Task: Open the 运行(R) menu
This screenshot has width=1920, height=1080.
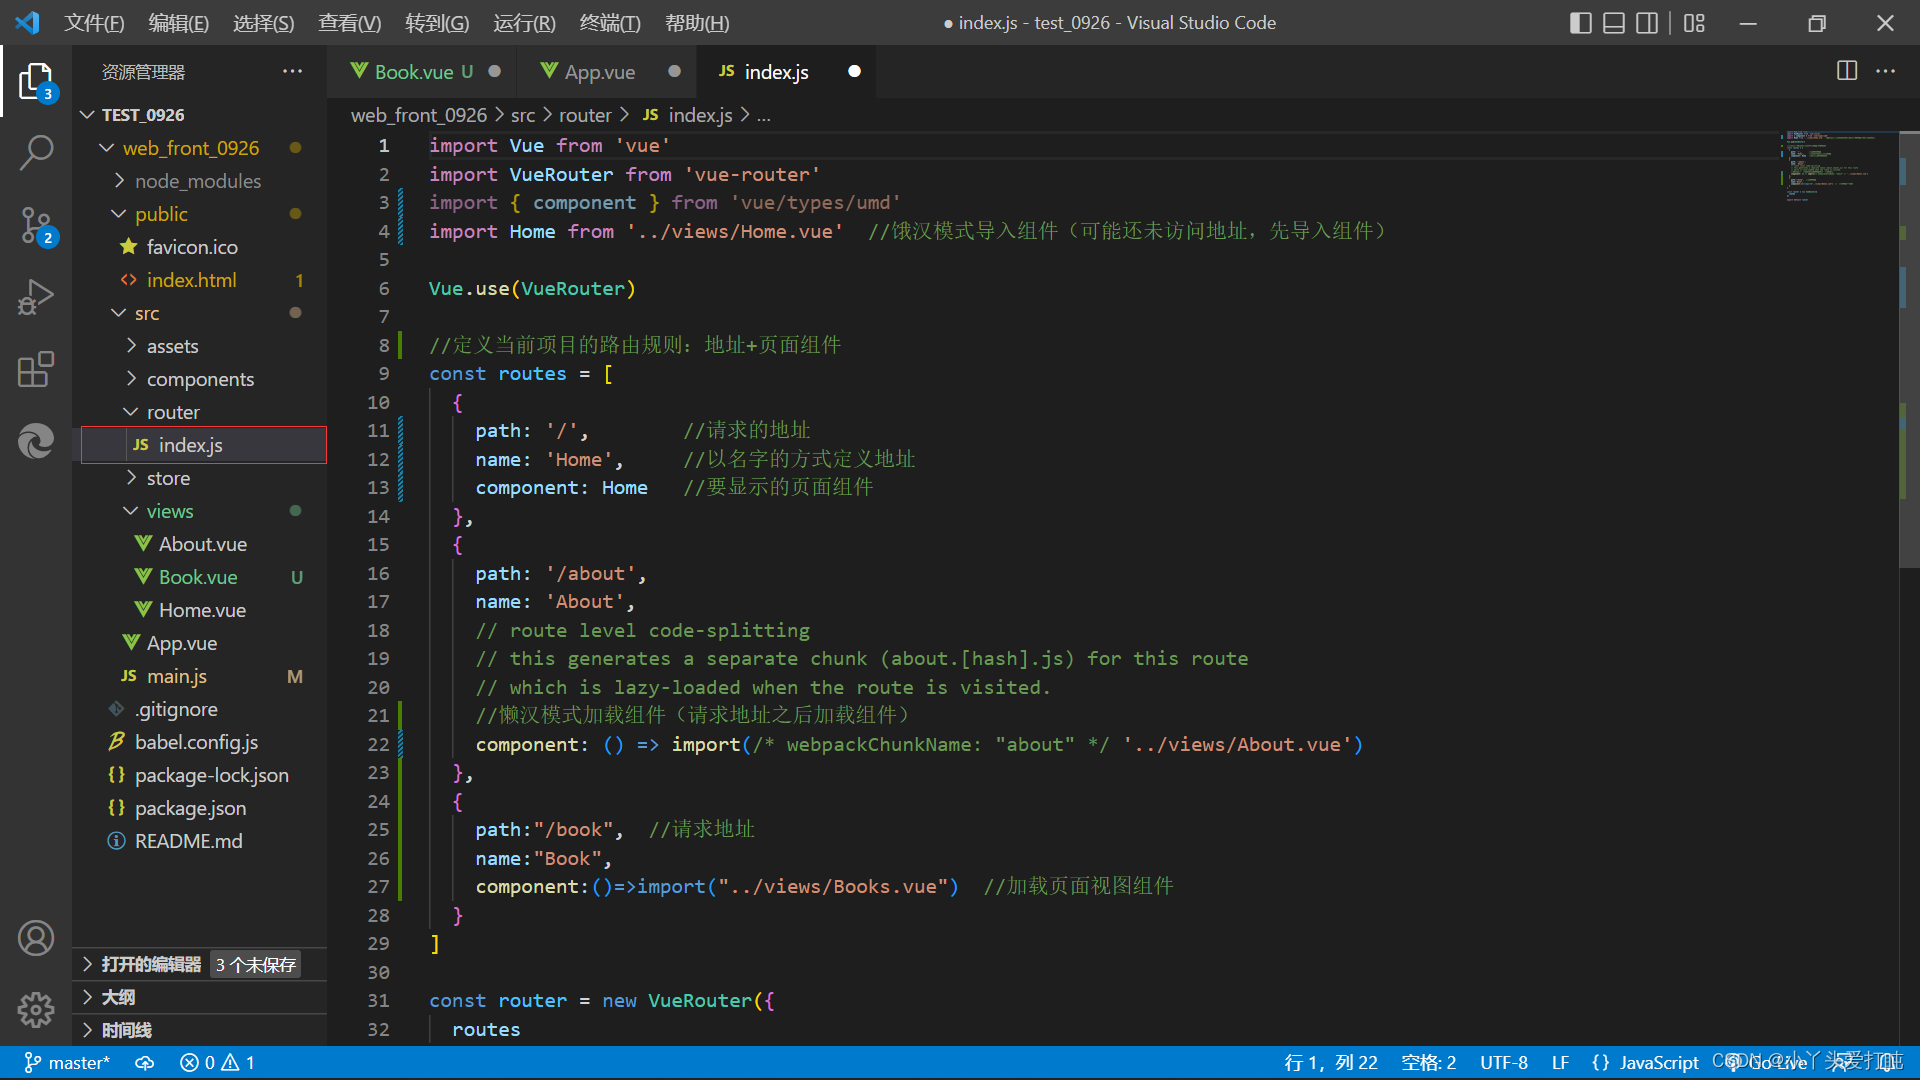Action: tap(524, 23)
